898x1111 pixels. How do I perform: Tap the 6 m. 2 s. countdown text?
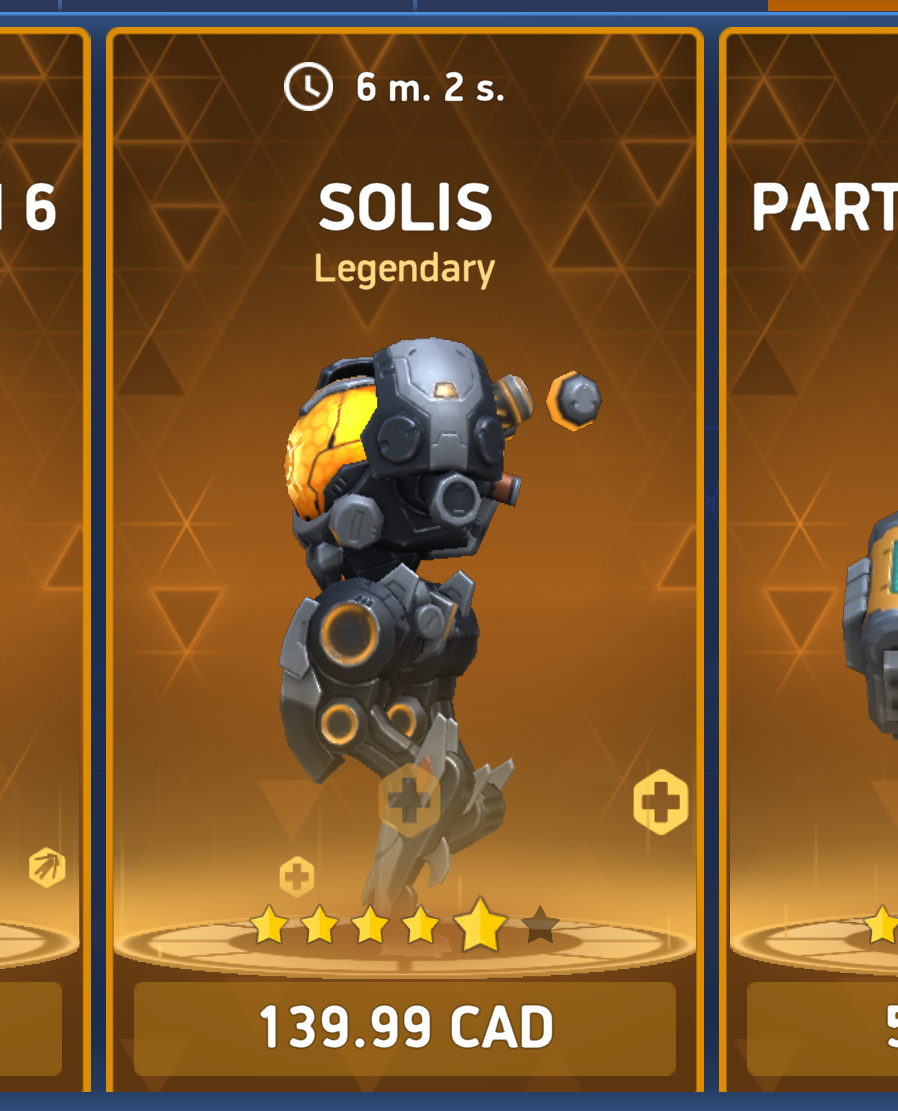pos(430,88)
